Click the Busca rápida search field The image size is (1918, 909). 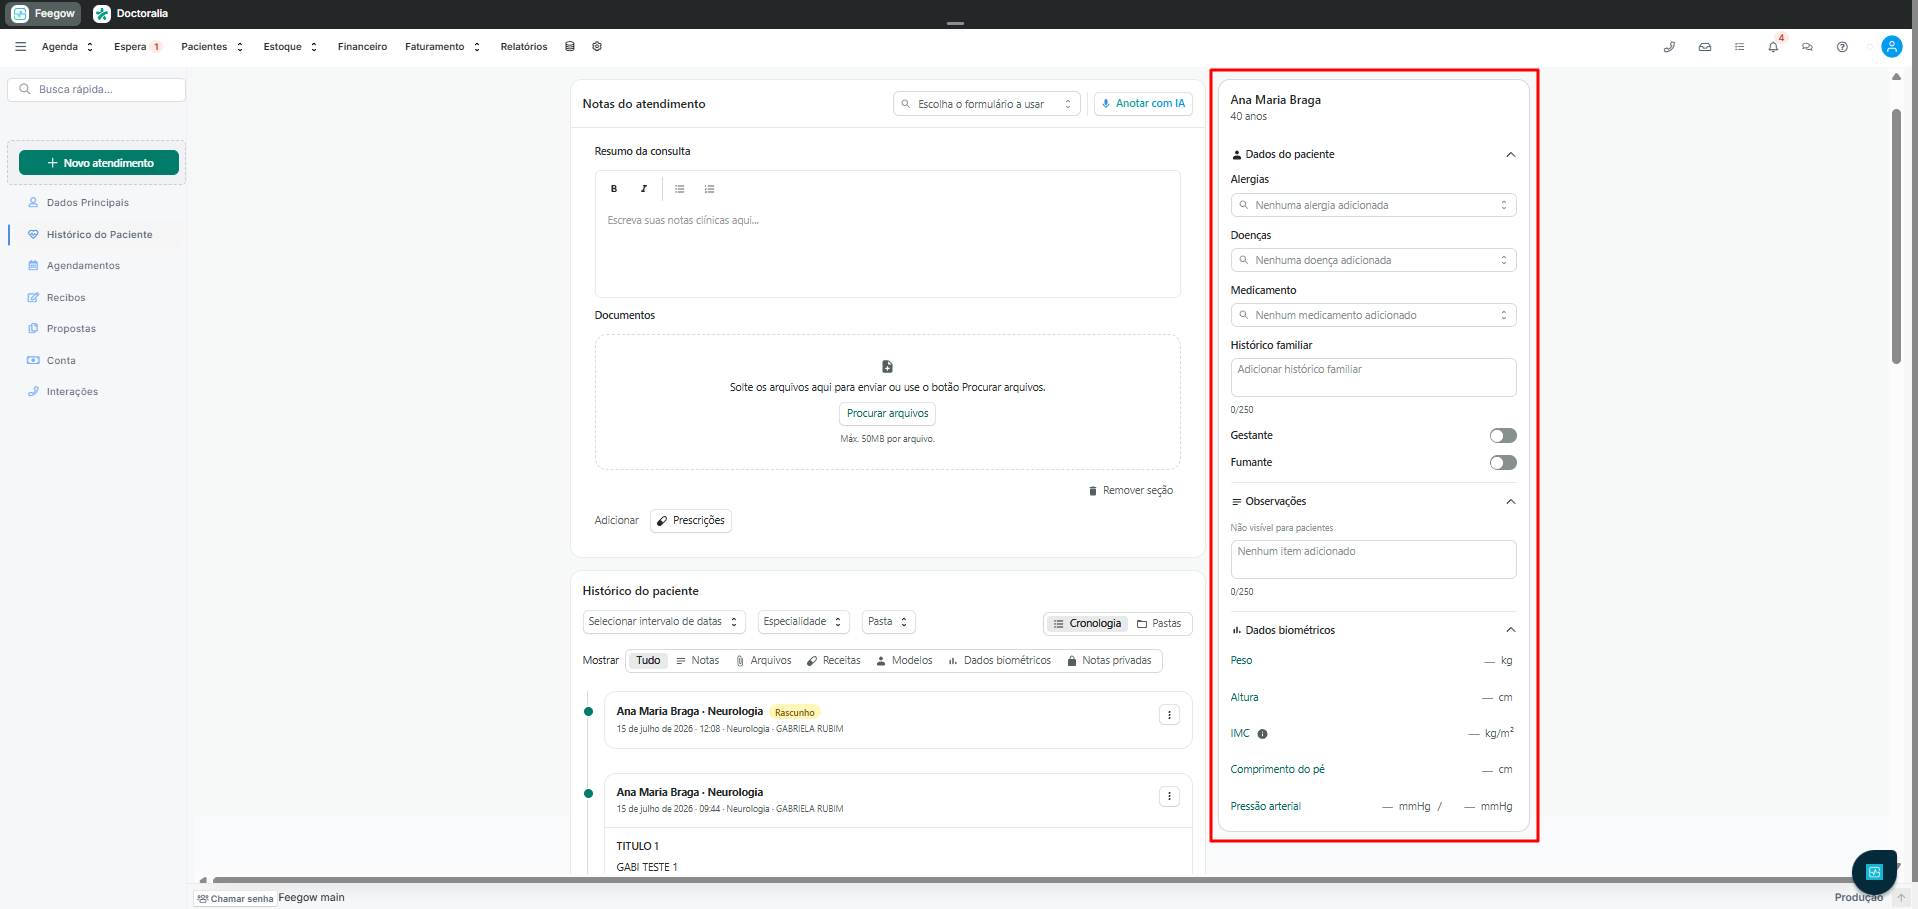96,90
